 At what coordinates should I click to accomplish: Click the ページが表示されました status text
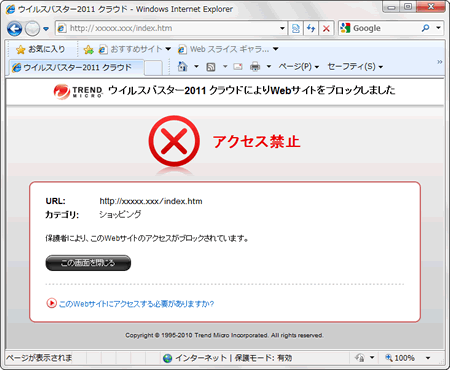[39, 358]
